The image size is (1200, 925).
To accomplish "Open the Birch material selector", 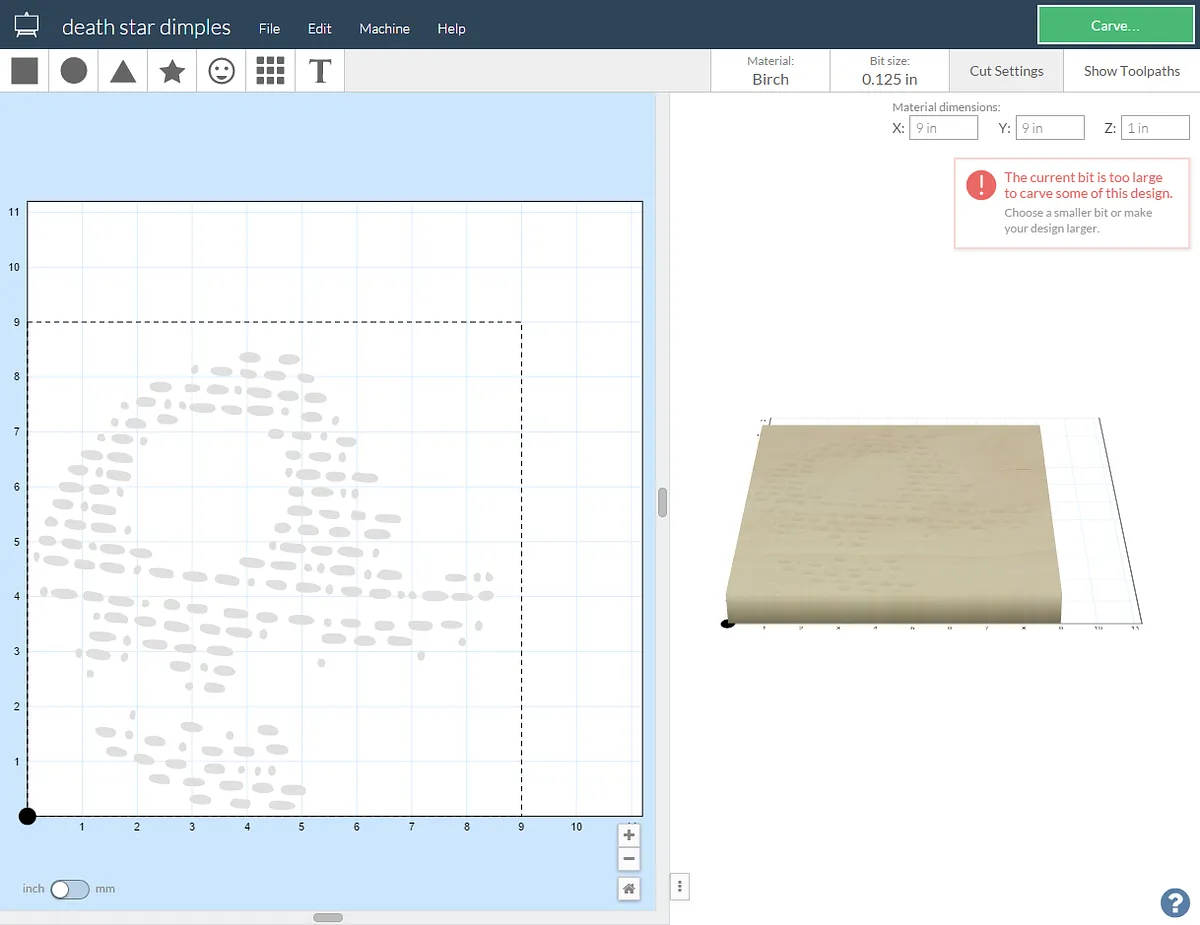I will pyautogui.click(x=770, y=71).
